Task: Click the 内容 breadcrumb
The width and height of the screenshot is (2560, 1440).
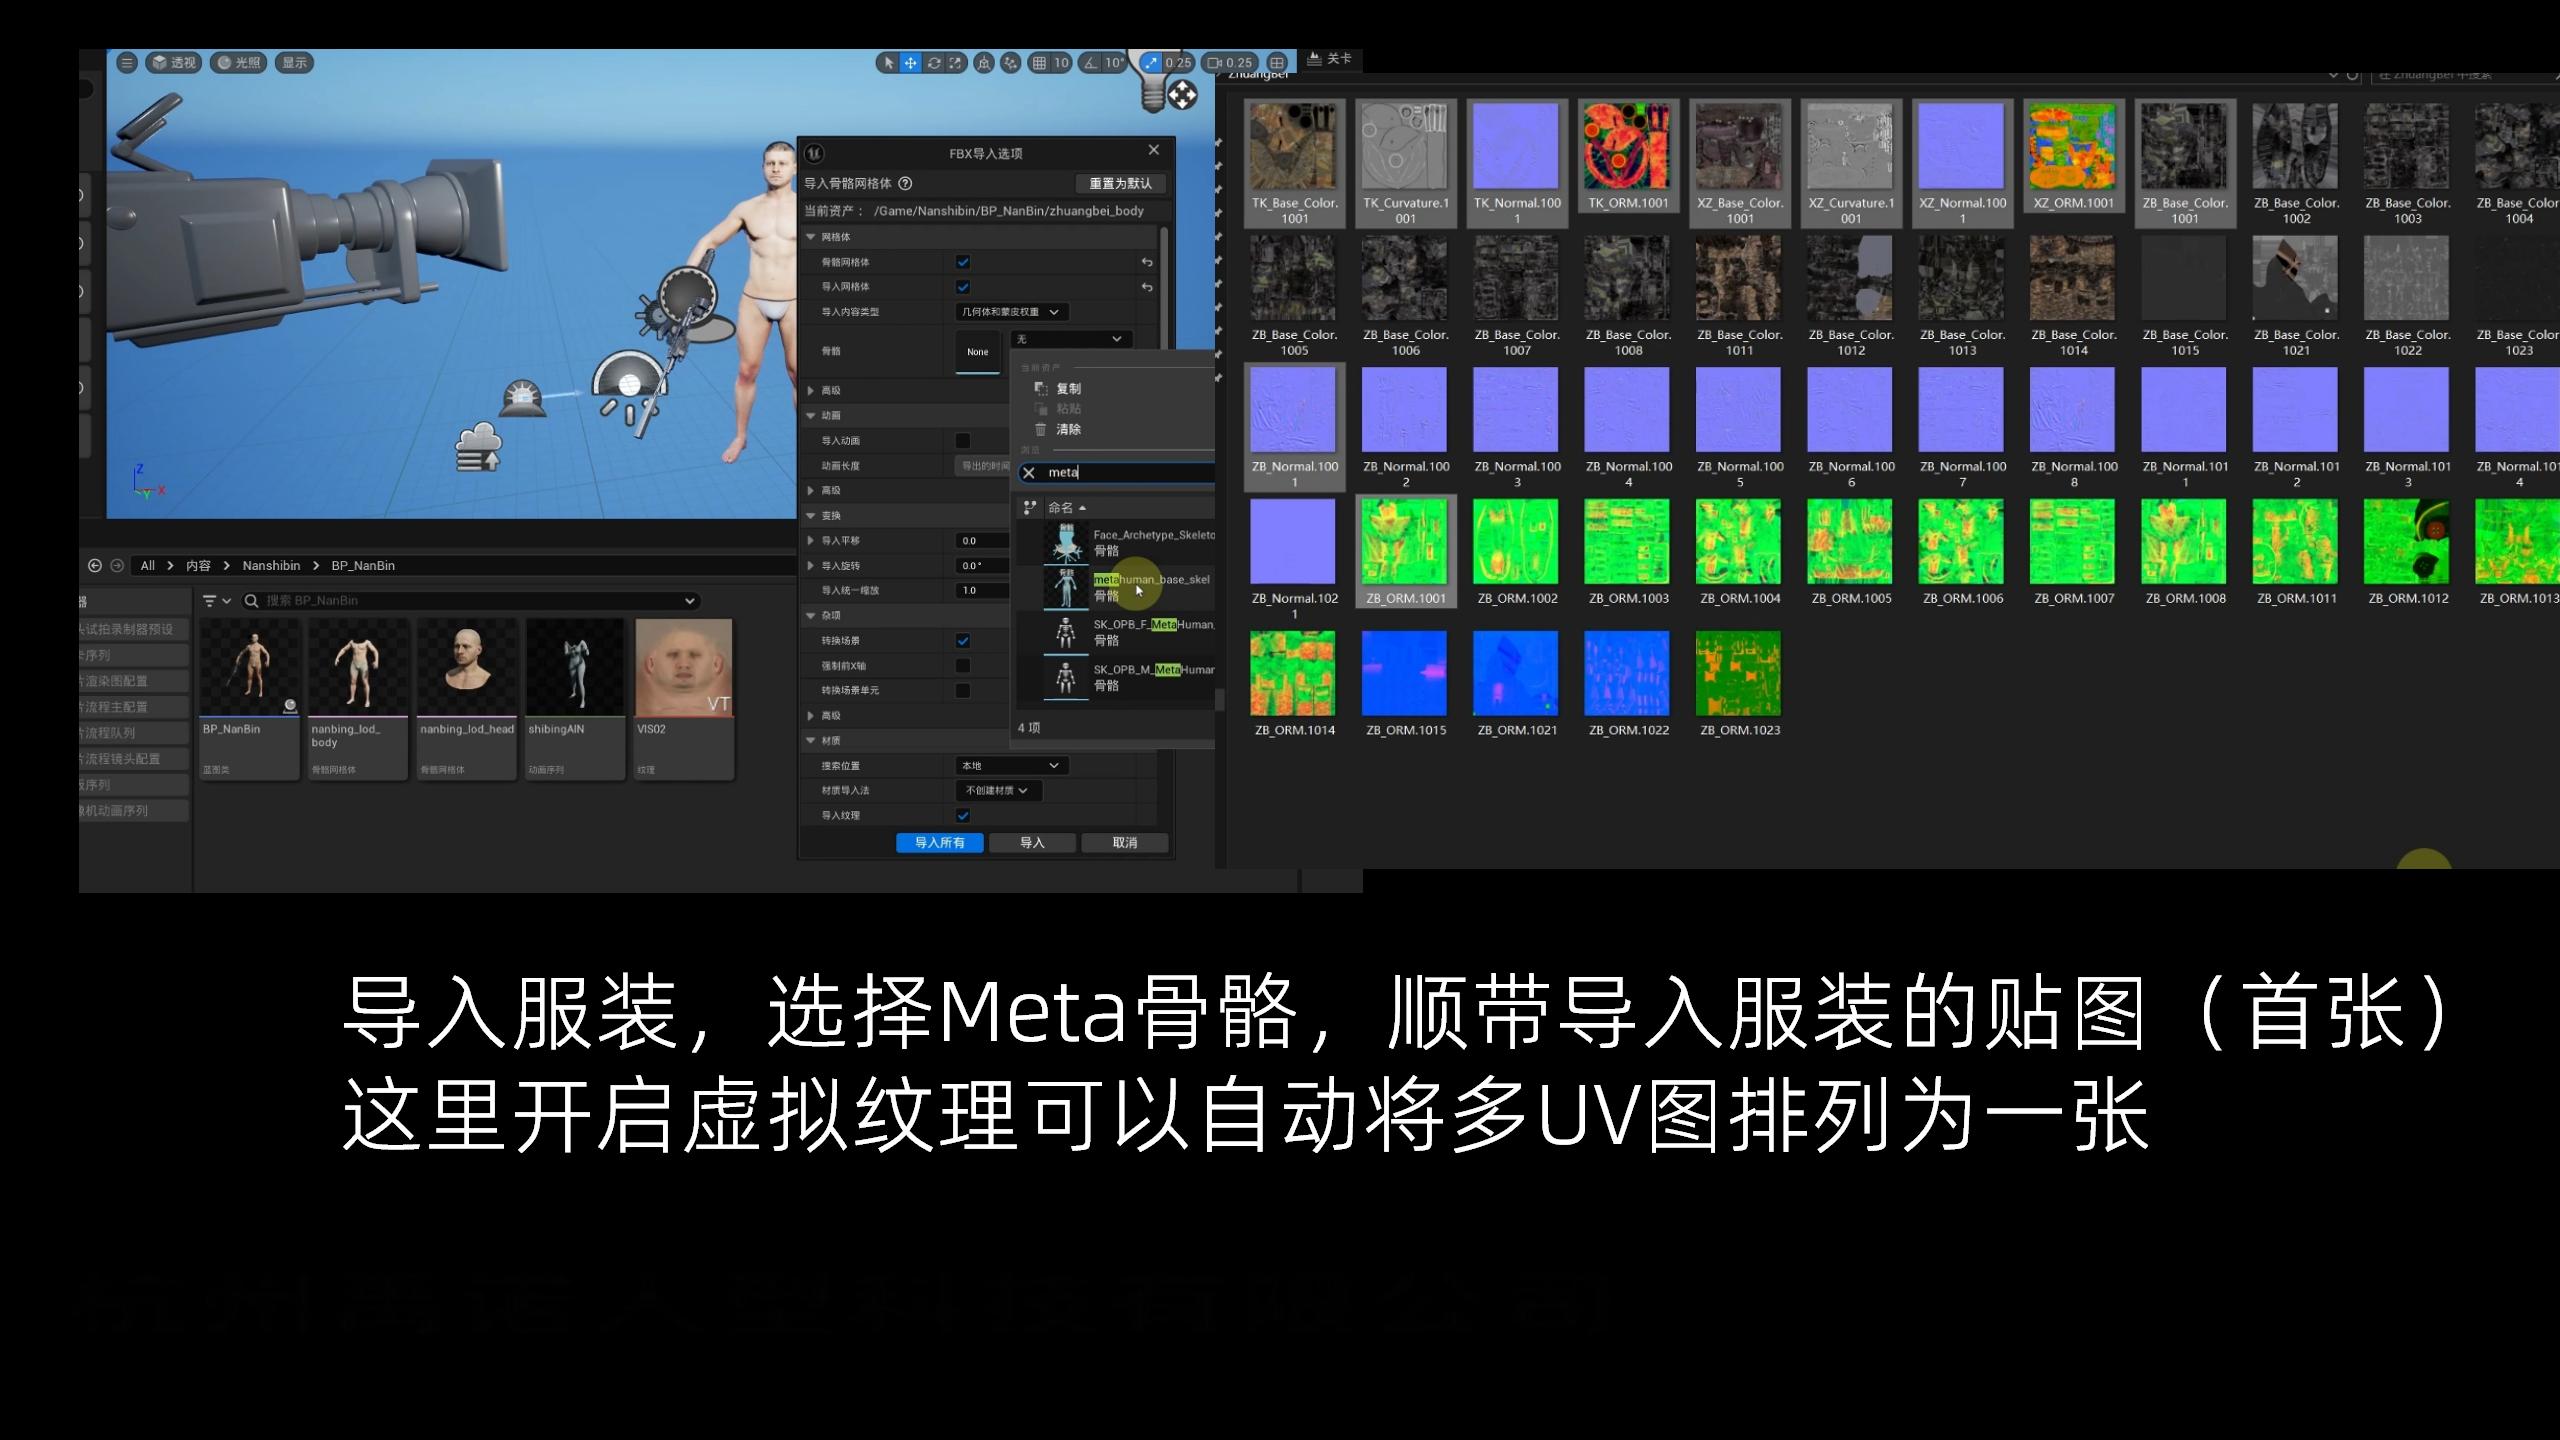Action: [198, 565]
